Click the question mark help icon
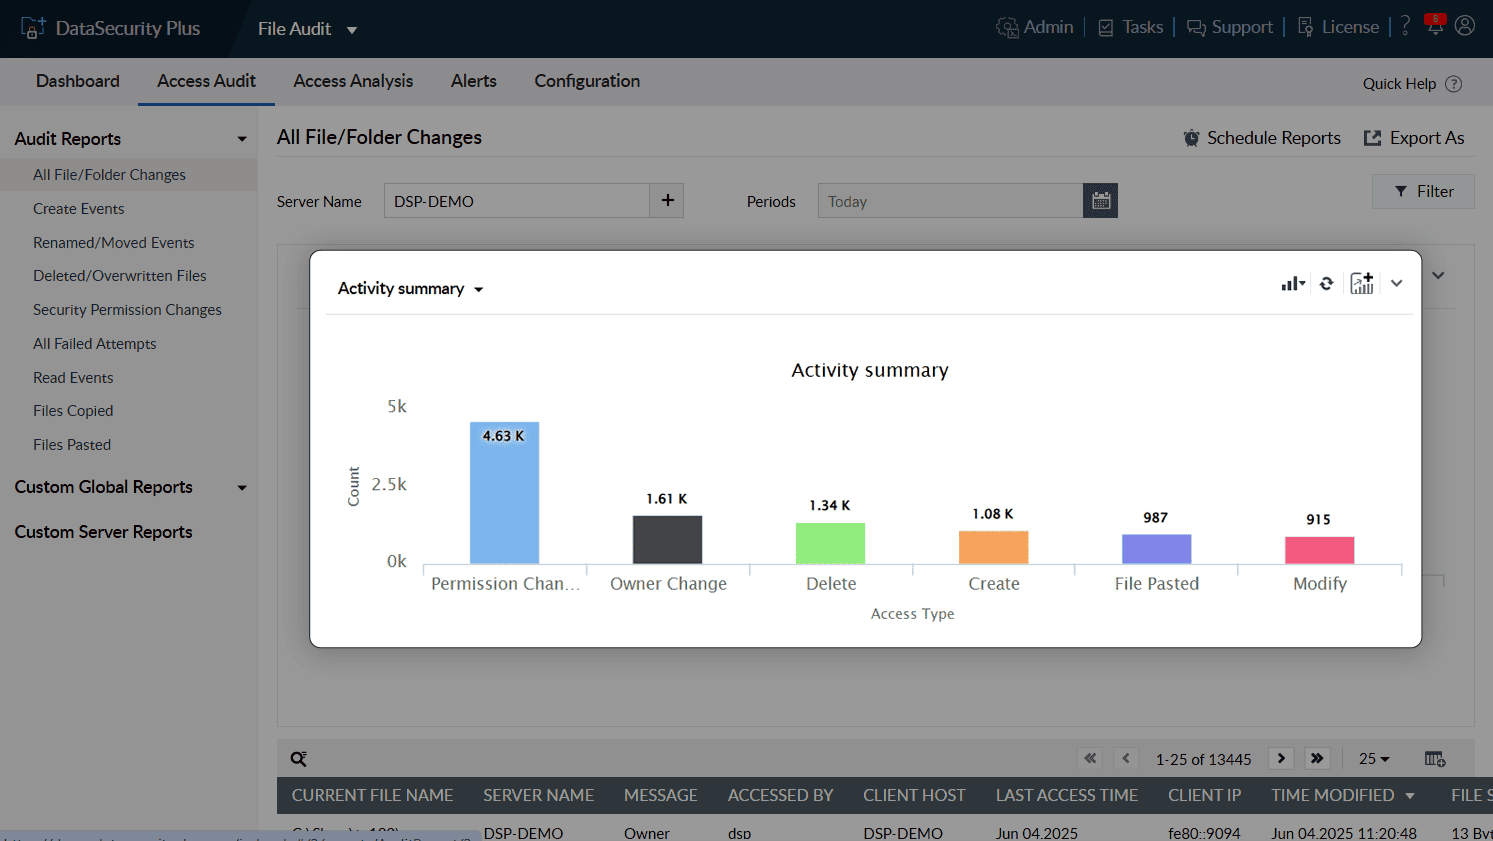This screenshot has height=841, width=1493. [x=1405, y=26]
